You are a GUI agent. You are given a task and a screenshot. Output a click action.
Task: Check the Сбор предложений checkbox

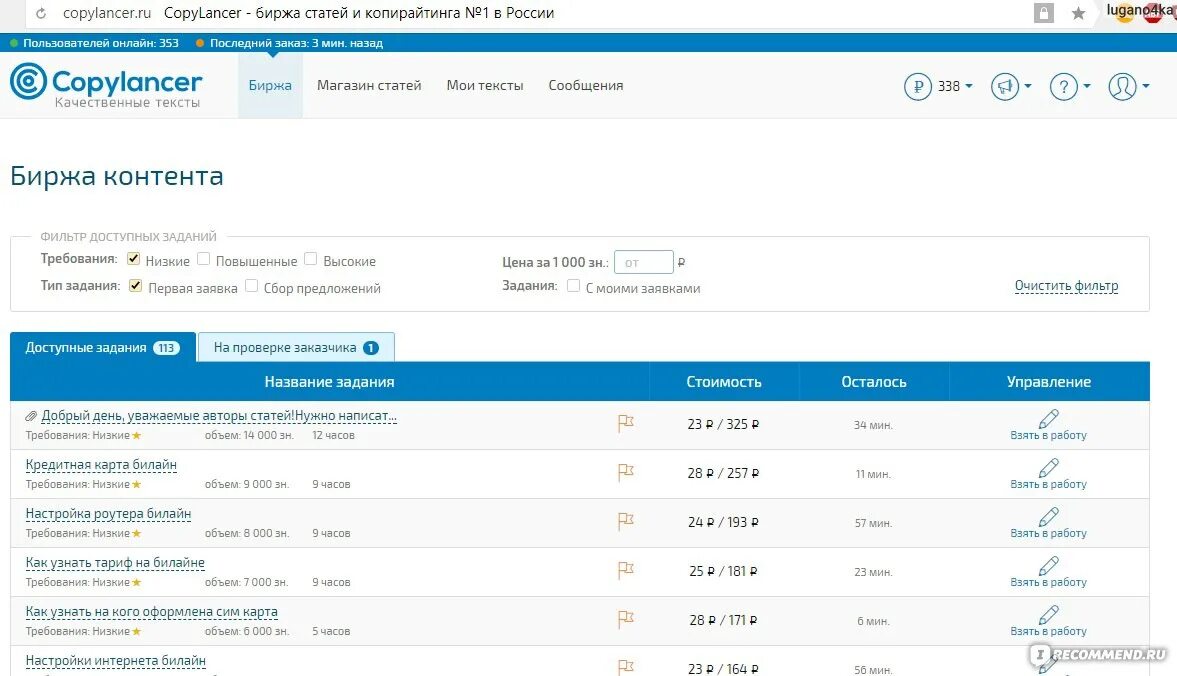(x=251, y=286)
